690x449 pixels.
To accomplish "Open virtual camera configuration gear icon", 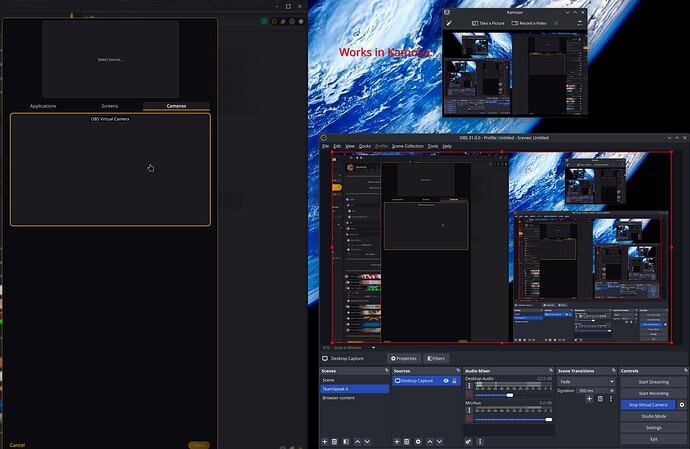I will pyautogui.click(x=682, y=405).
